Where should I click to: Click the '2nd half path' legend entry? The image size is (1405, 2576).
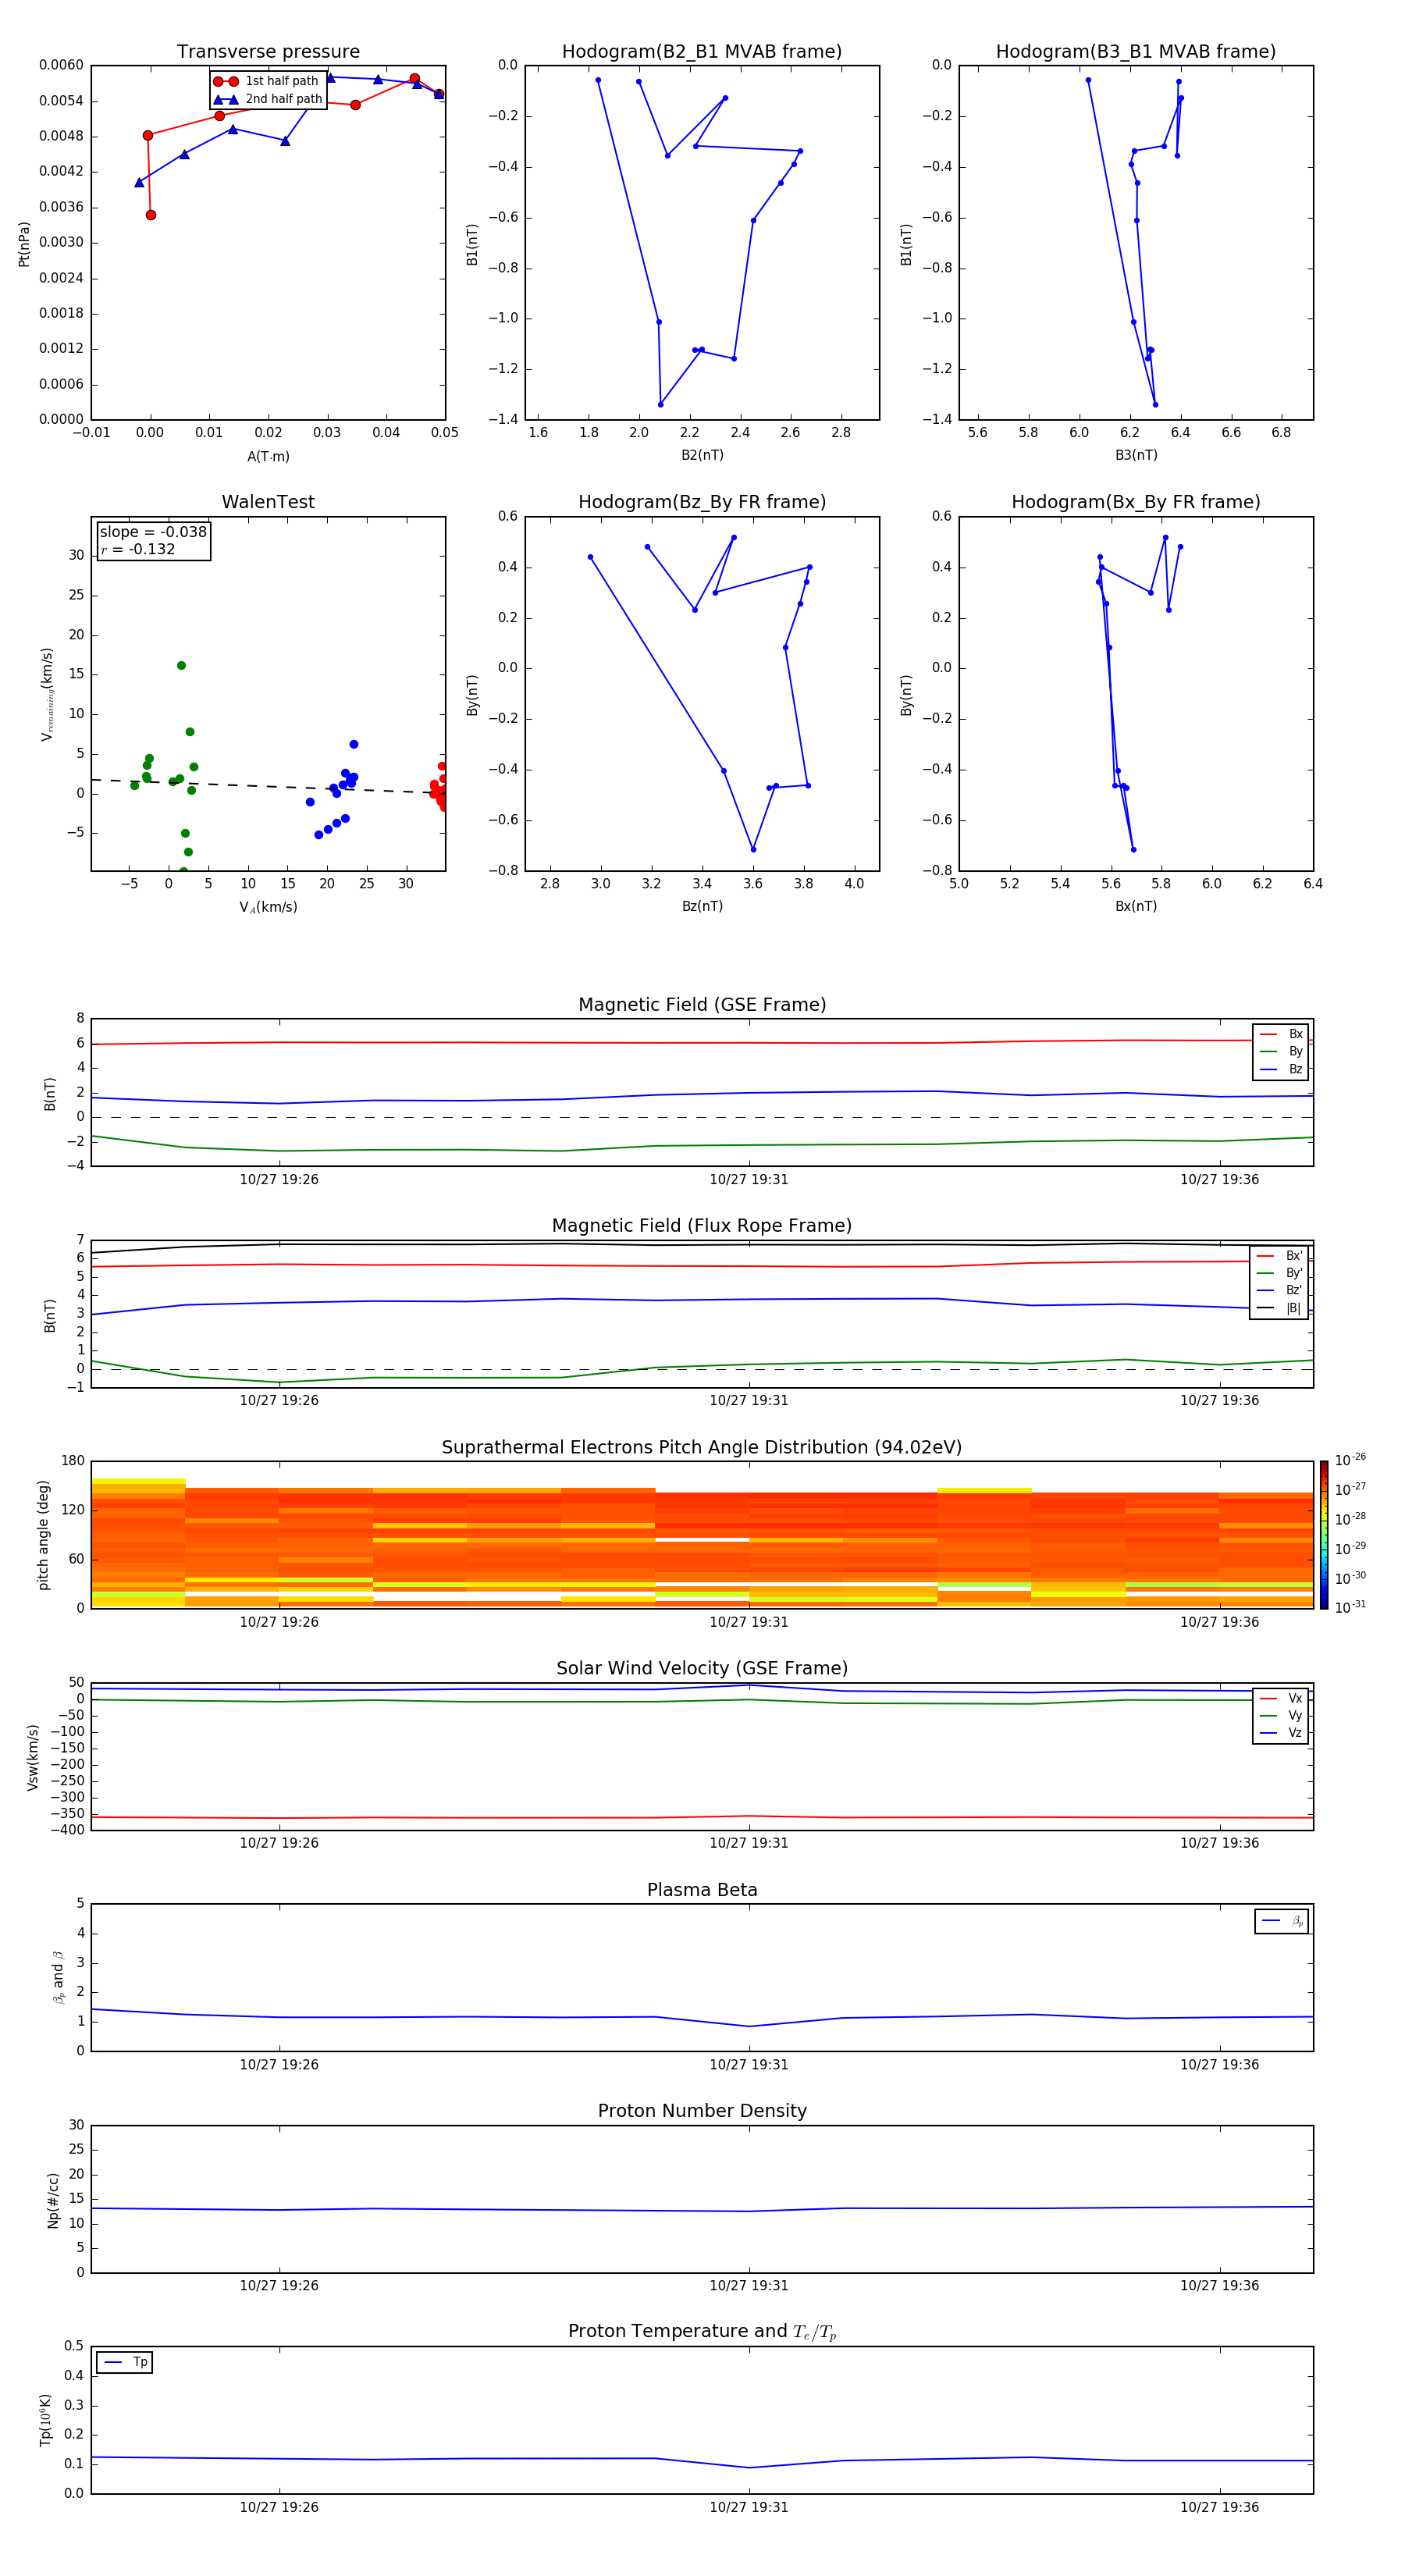click(267, 99)
